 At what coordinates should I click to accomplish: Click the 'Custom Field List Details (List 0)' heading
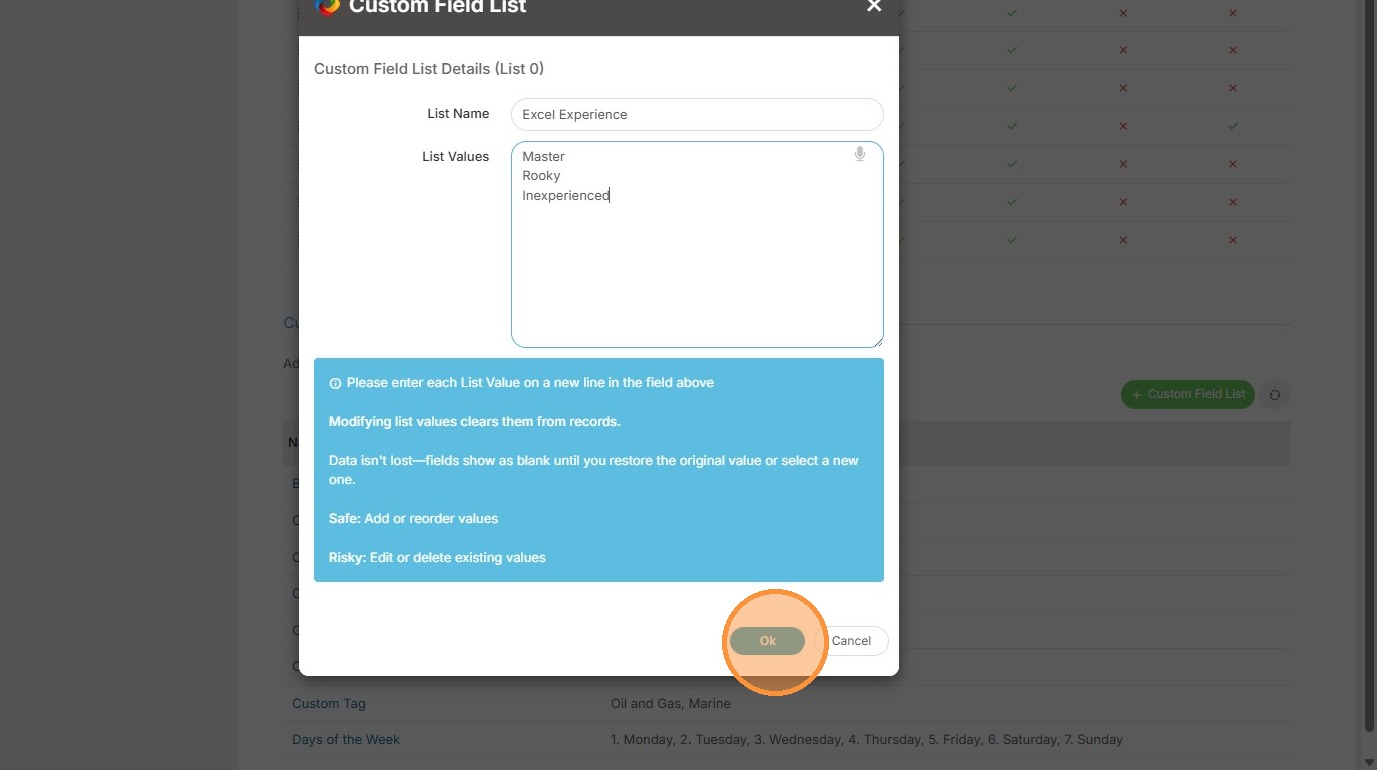429,69
